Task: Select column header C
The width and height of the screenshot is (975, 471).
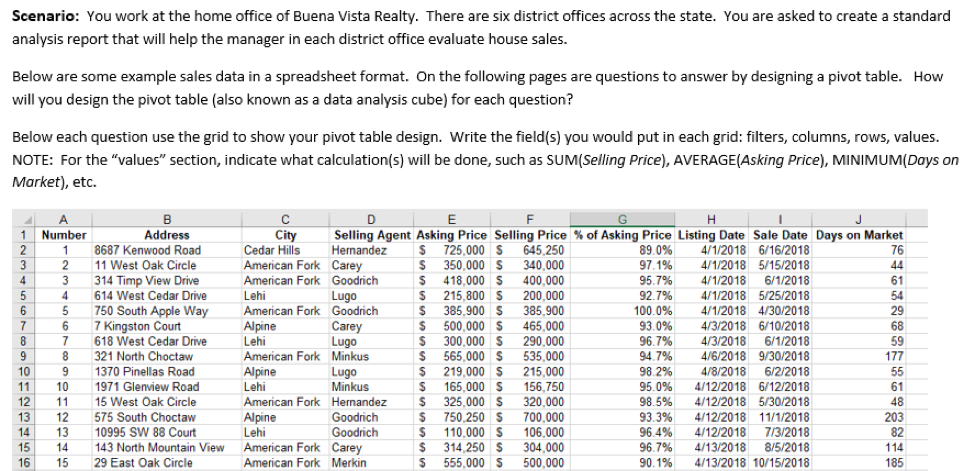Action: click(285, 219)
